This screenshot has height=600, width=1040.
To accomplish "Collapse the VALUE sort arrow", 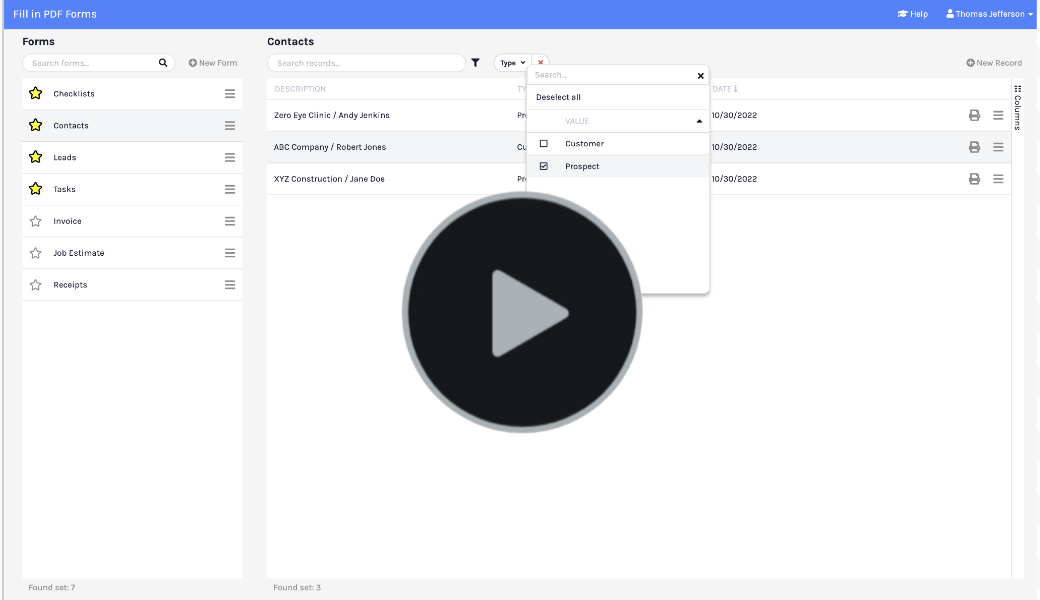I will coord(699,121).
